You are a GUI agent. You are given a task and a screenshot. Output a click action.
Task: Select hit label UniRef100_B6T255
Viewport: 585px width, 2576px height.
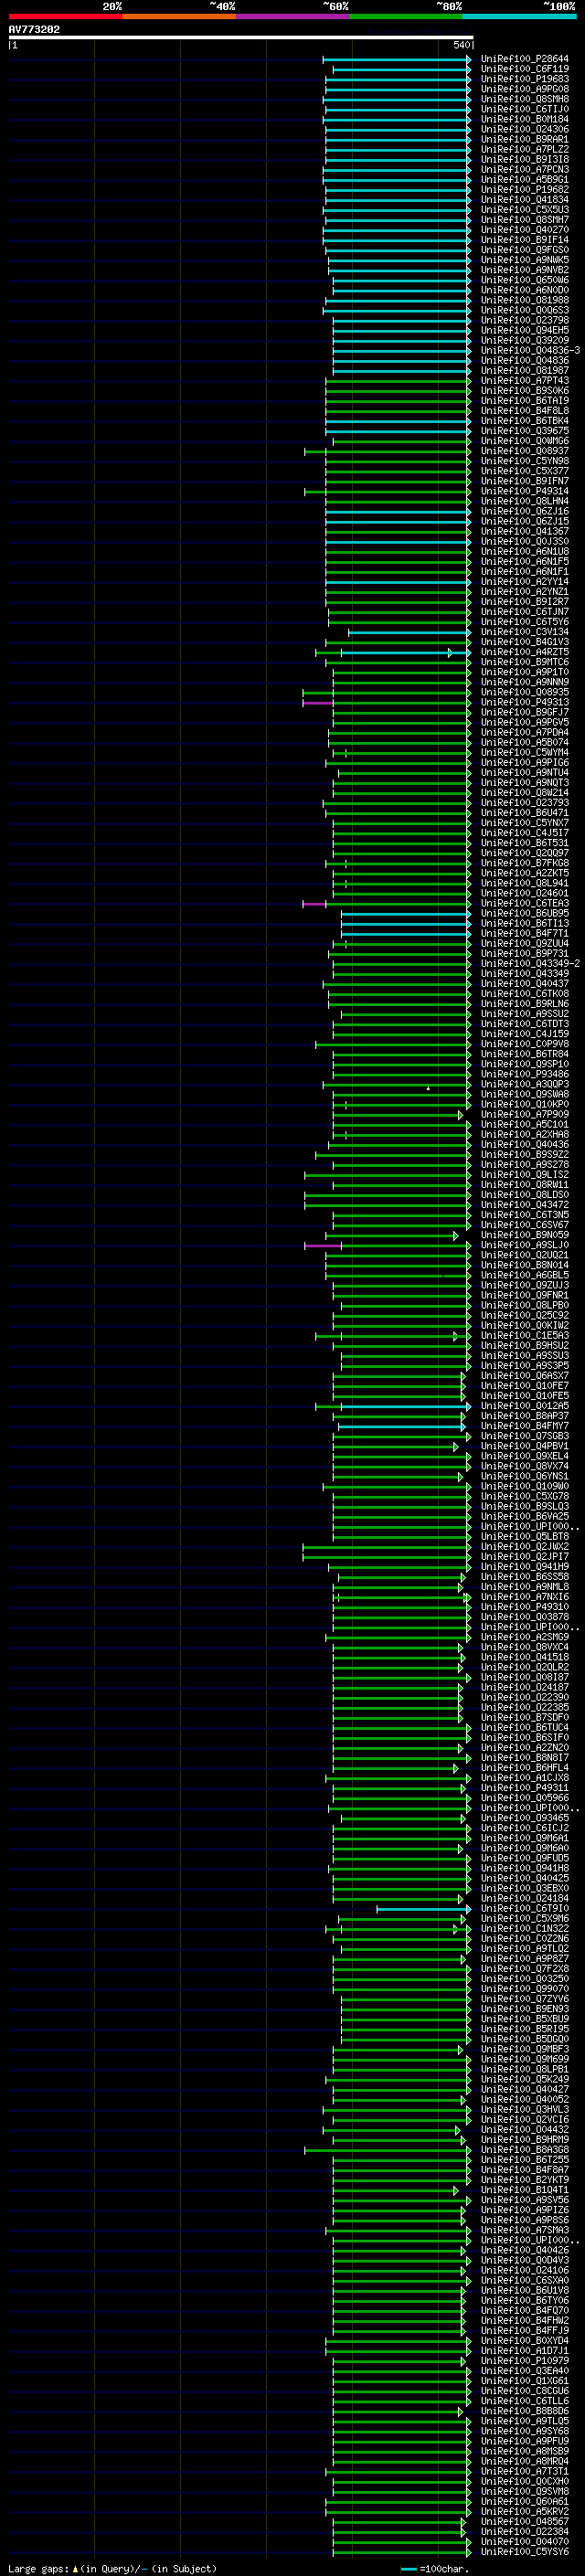coord(525,2159)
